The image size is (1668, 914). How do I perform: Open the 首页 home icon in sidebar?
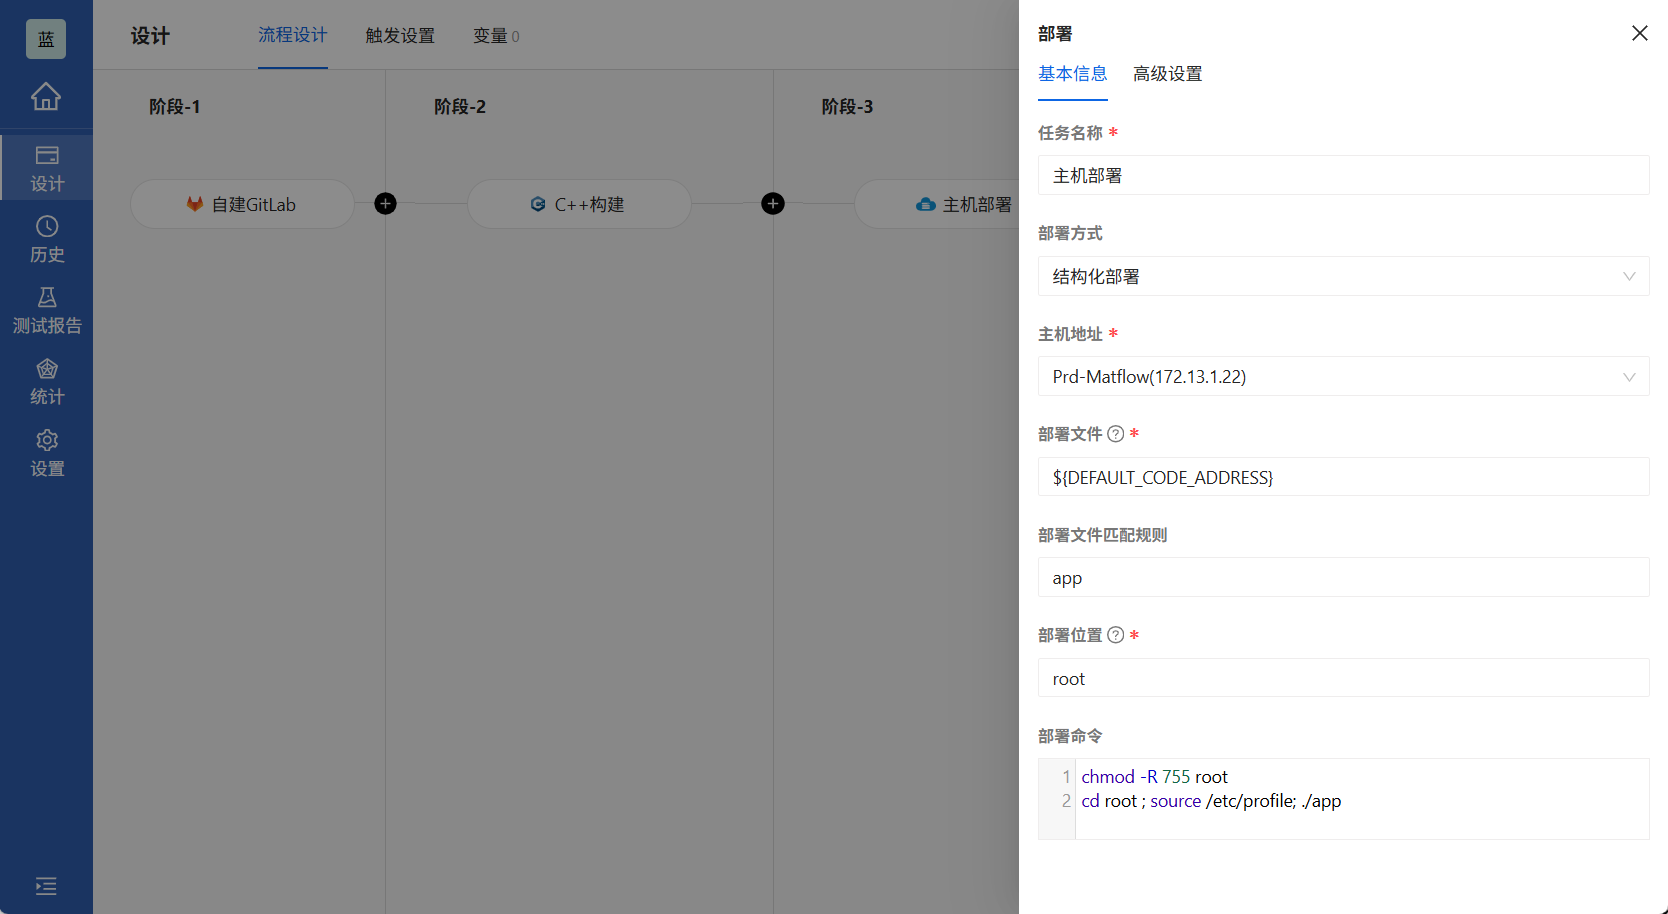click(x=46, y=97)
